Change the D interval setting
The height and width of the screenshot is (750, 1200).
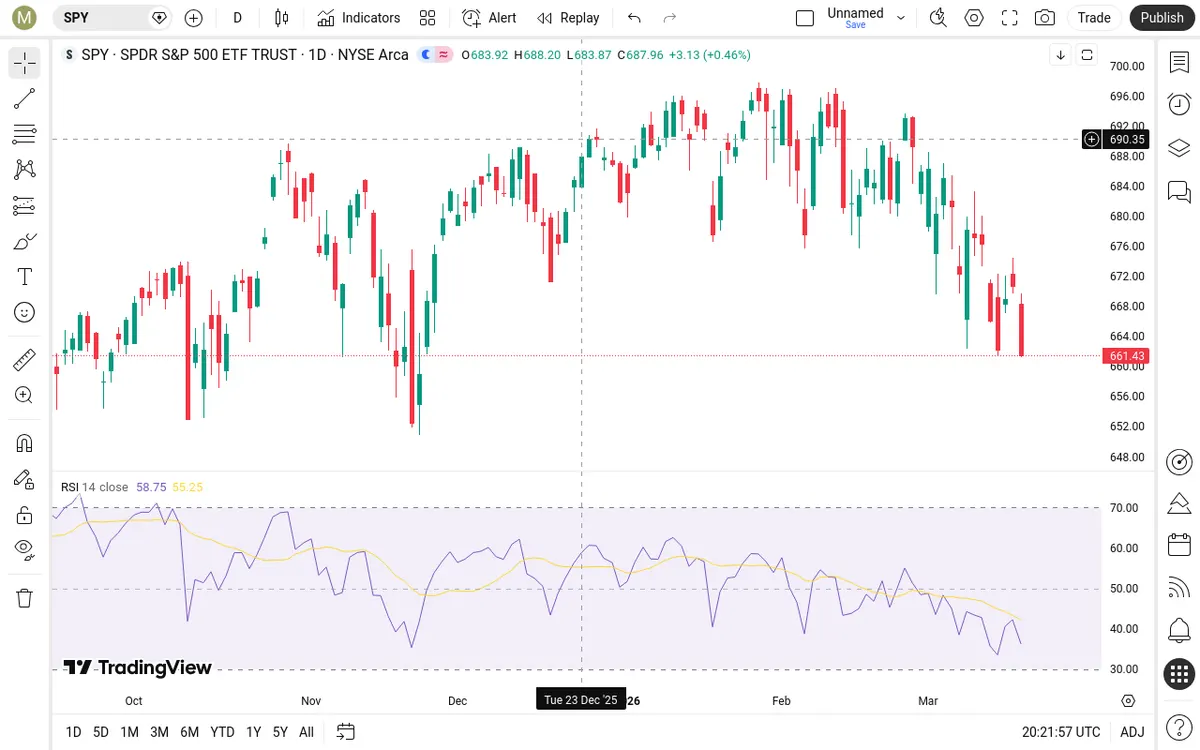(x=237, y=17)
